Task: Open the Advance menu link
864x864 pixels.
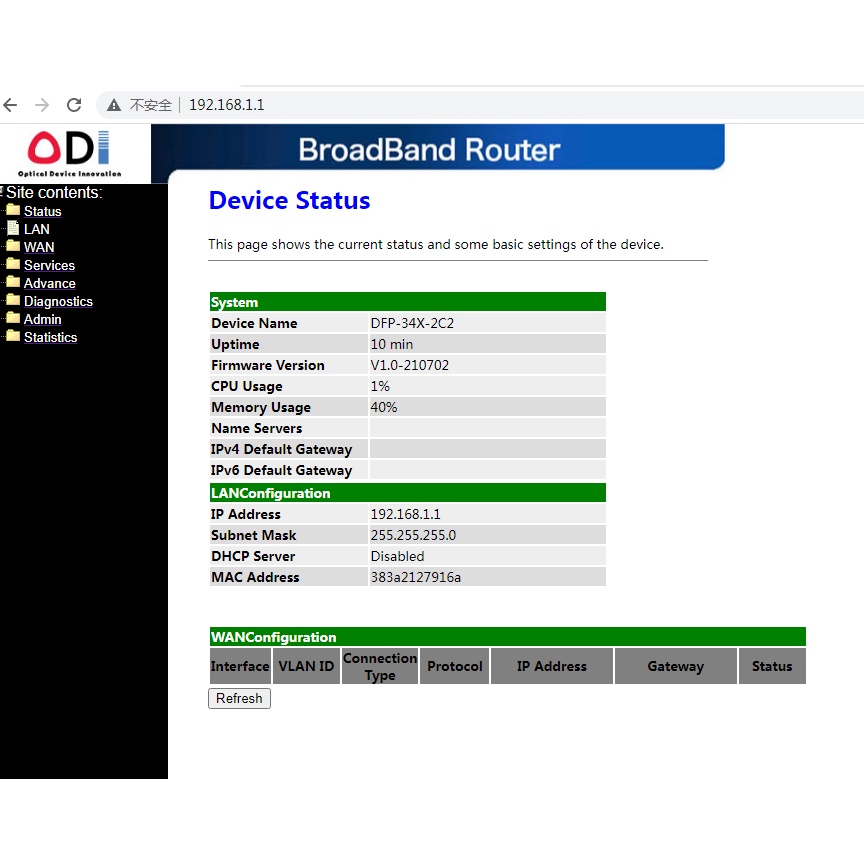Action: (x=50, y=283)
